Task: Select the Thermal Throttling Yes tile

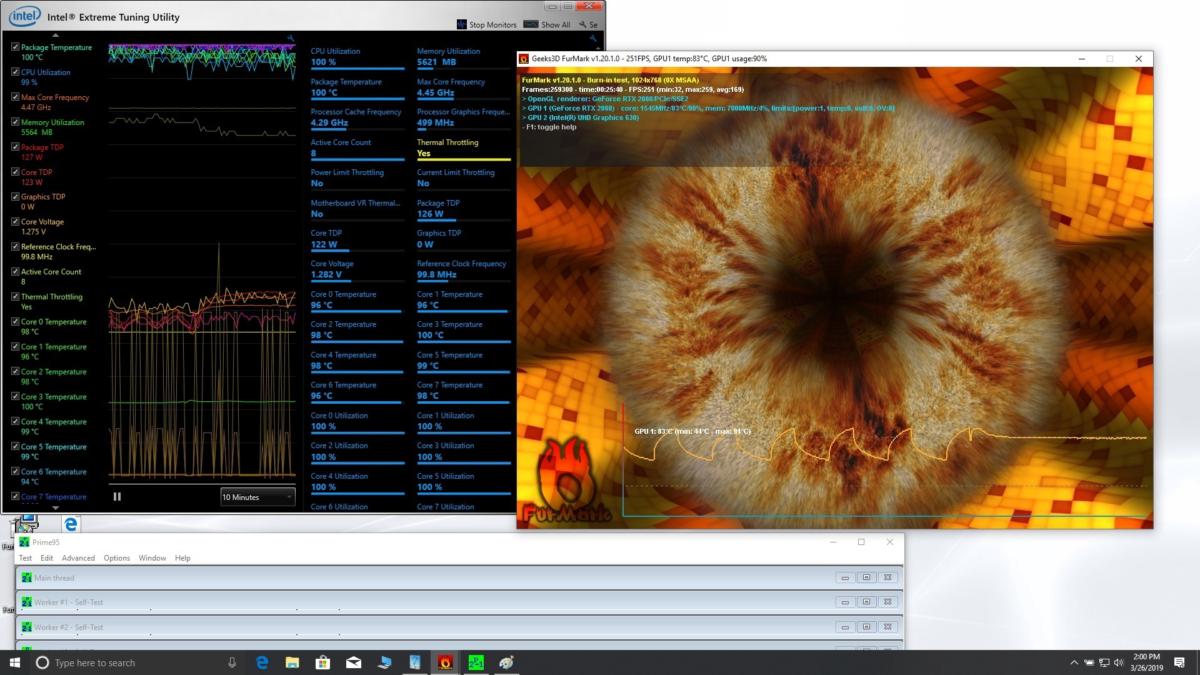Action: click(x=464, y=148)
